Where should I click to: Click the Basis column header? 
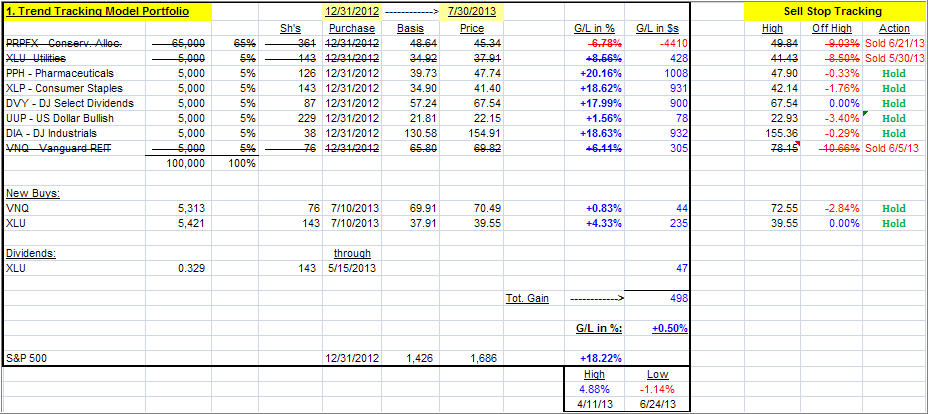tap(410, 28)
